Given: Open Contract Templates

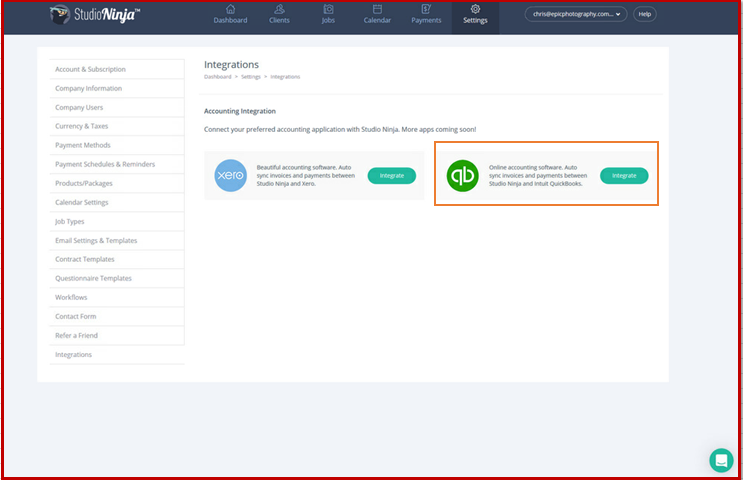Looking at the screenshot, I should (117, 259).
